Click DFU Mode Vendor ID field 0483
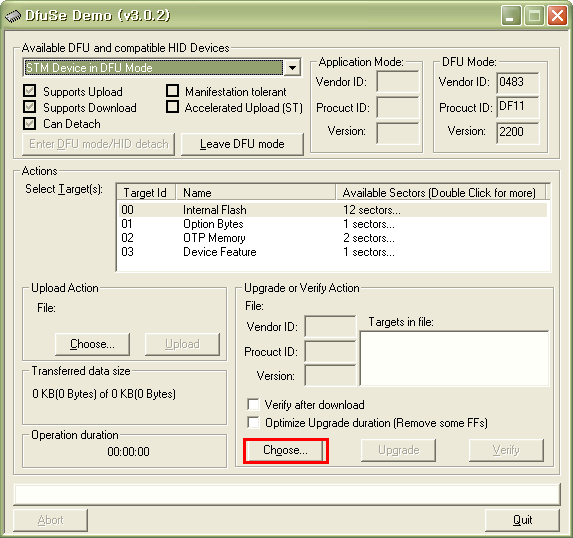The width and height of the screenshot is (573, 538). (517, 82)
